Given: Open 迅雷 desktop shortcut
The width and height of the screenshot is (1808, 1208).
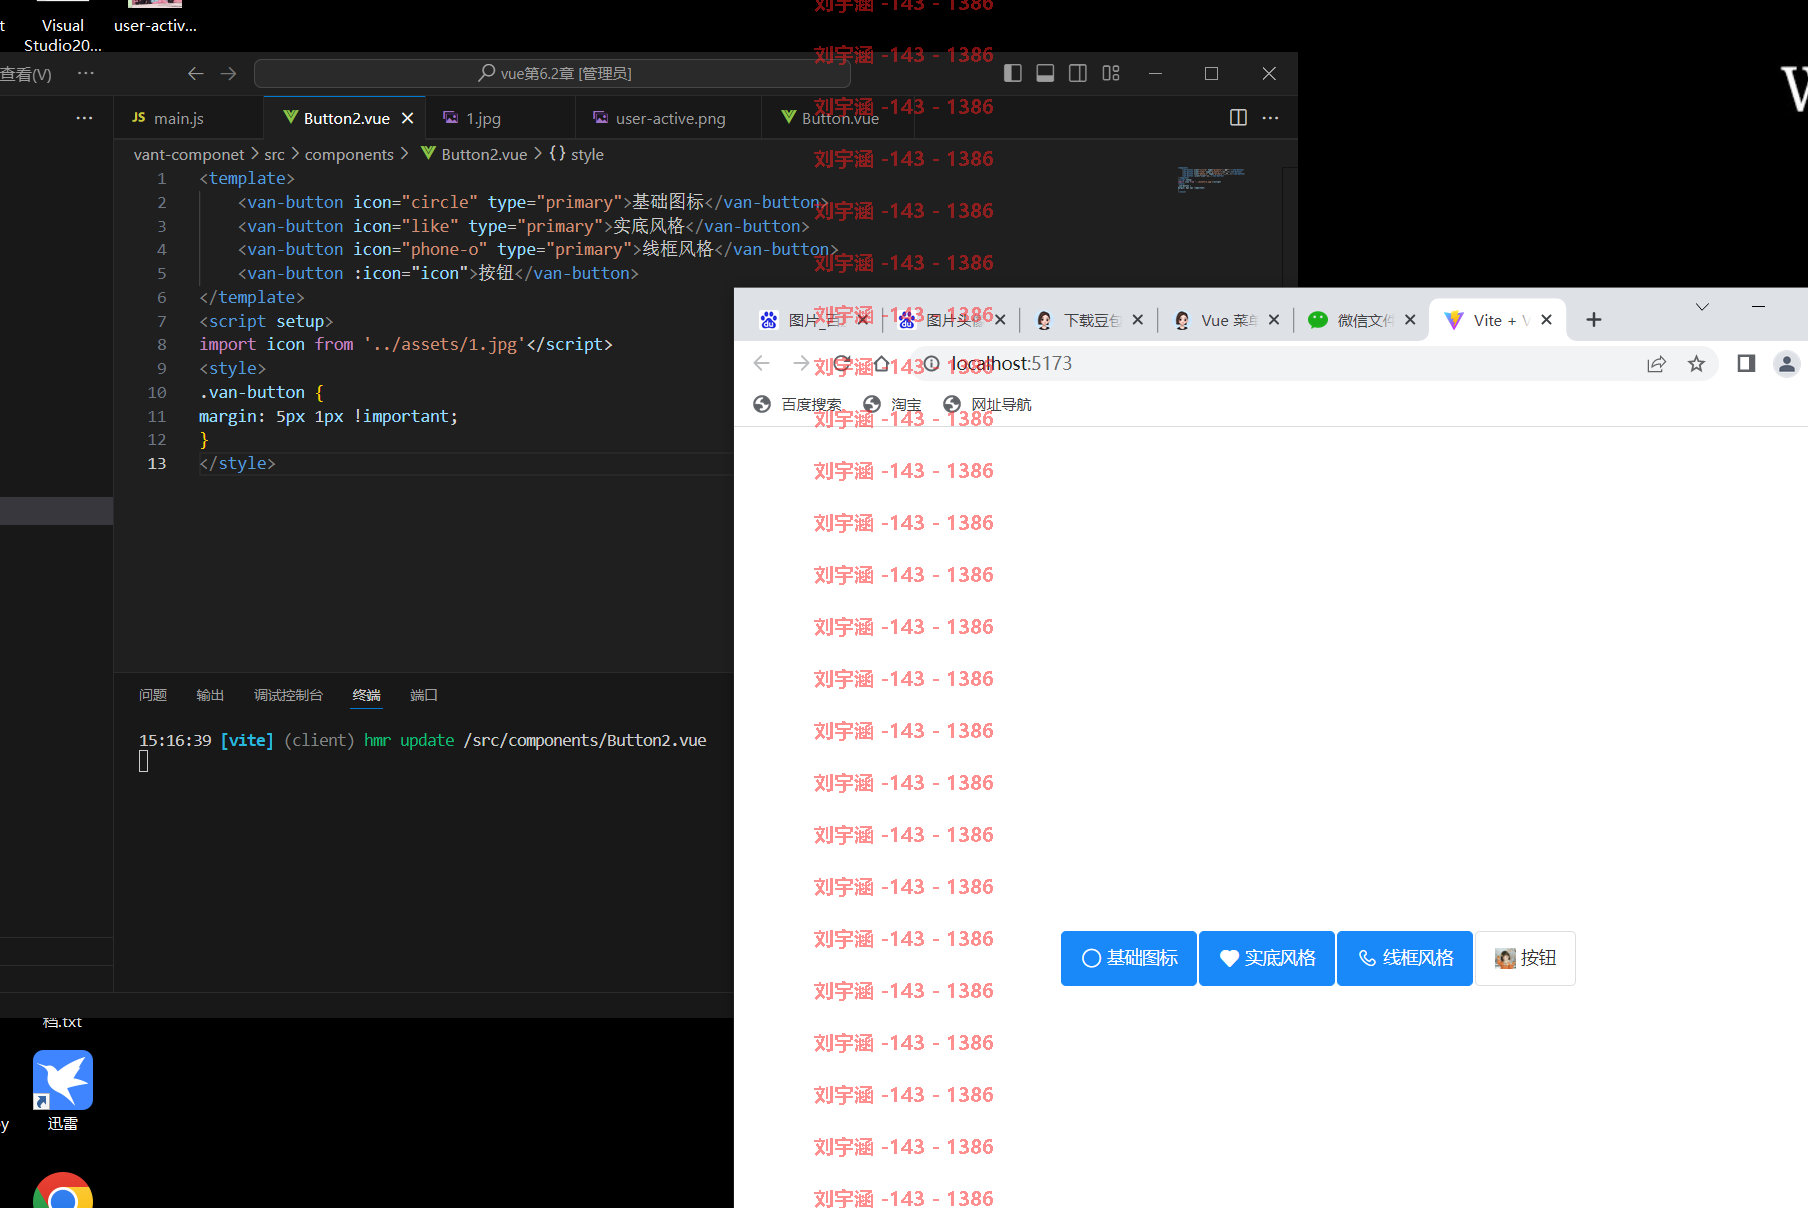Looking at the screenshot, I should (x=62, y=1090).
